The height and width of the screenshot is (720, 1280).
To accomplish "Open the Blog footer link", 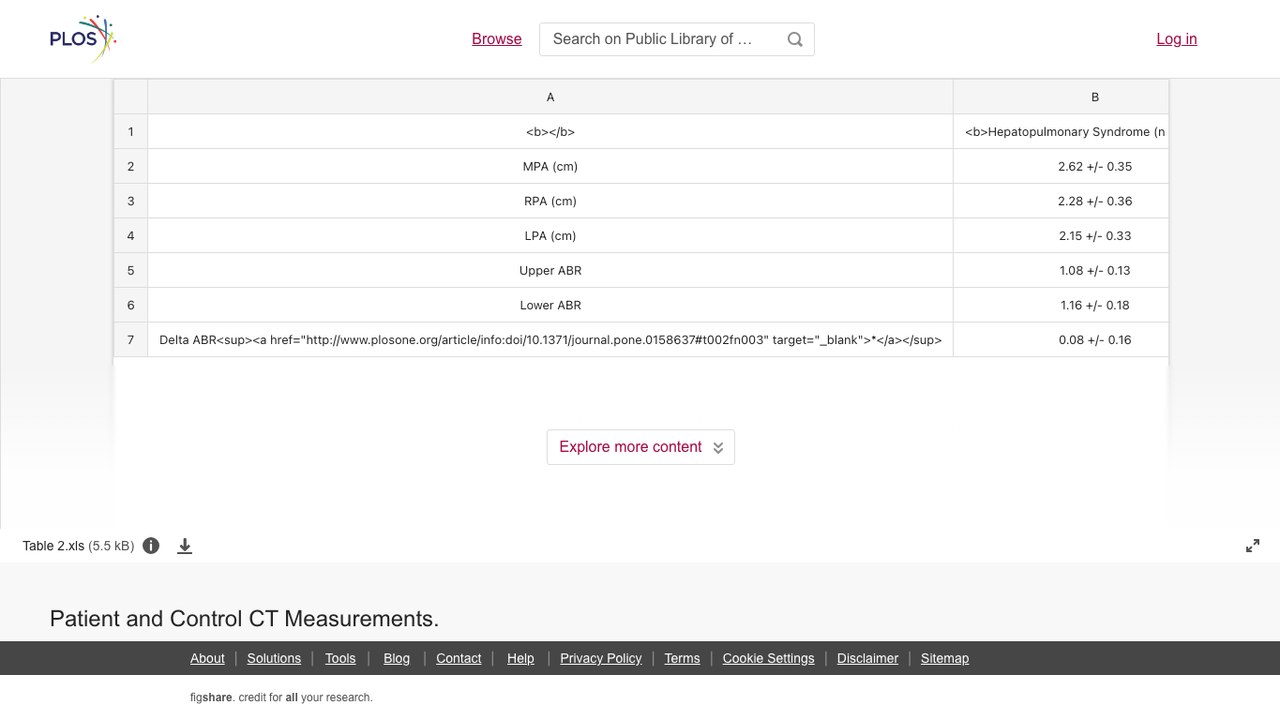I will [x=397, y=658].
